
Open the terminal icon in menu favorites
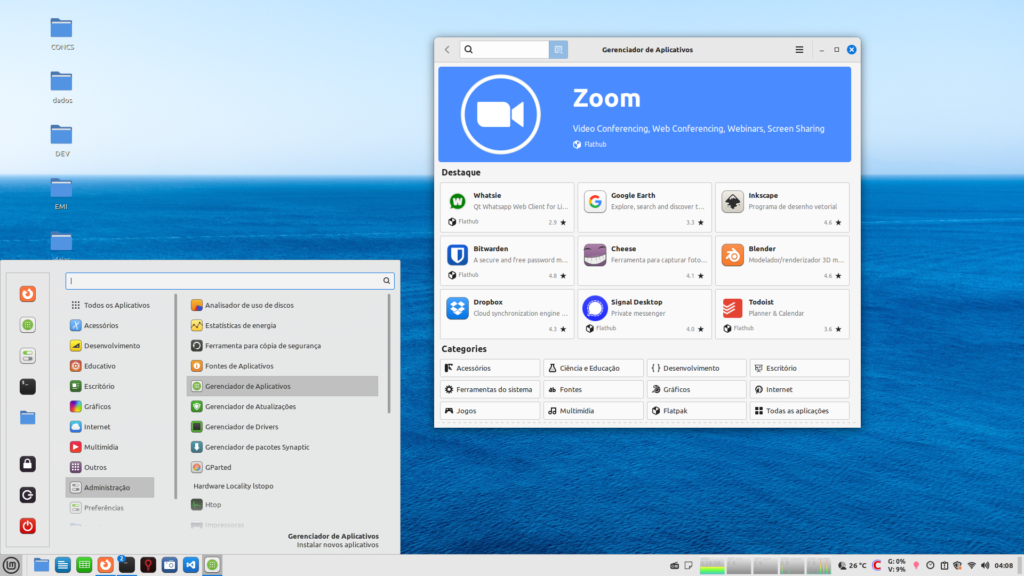[28, 386]
